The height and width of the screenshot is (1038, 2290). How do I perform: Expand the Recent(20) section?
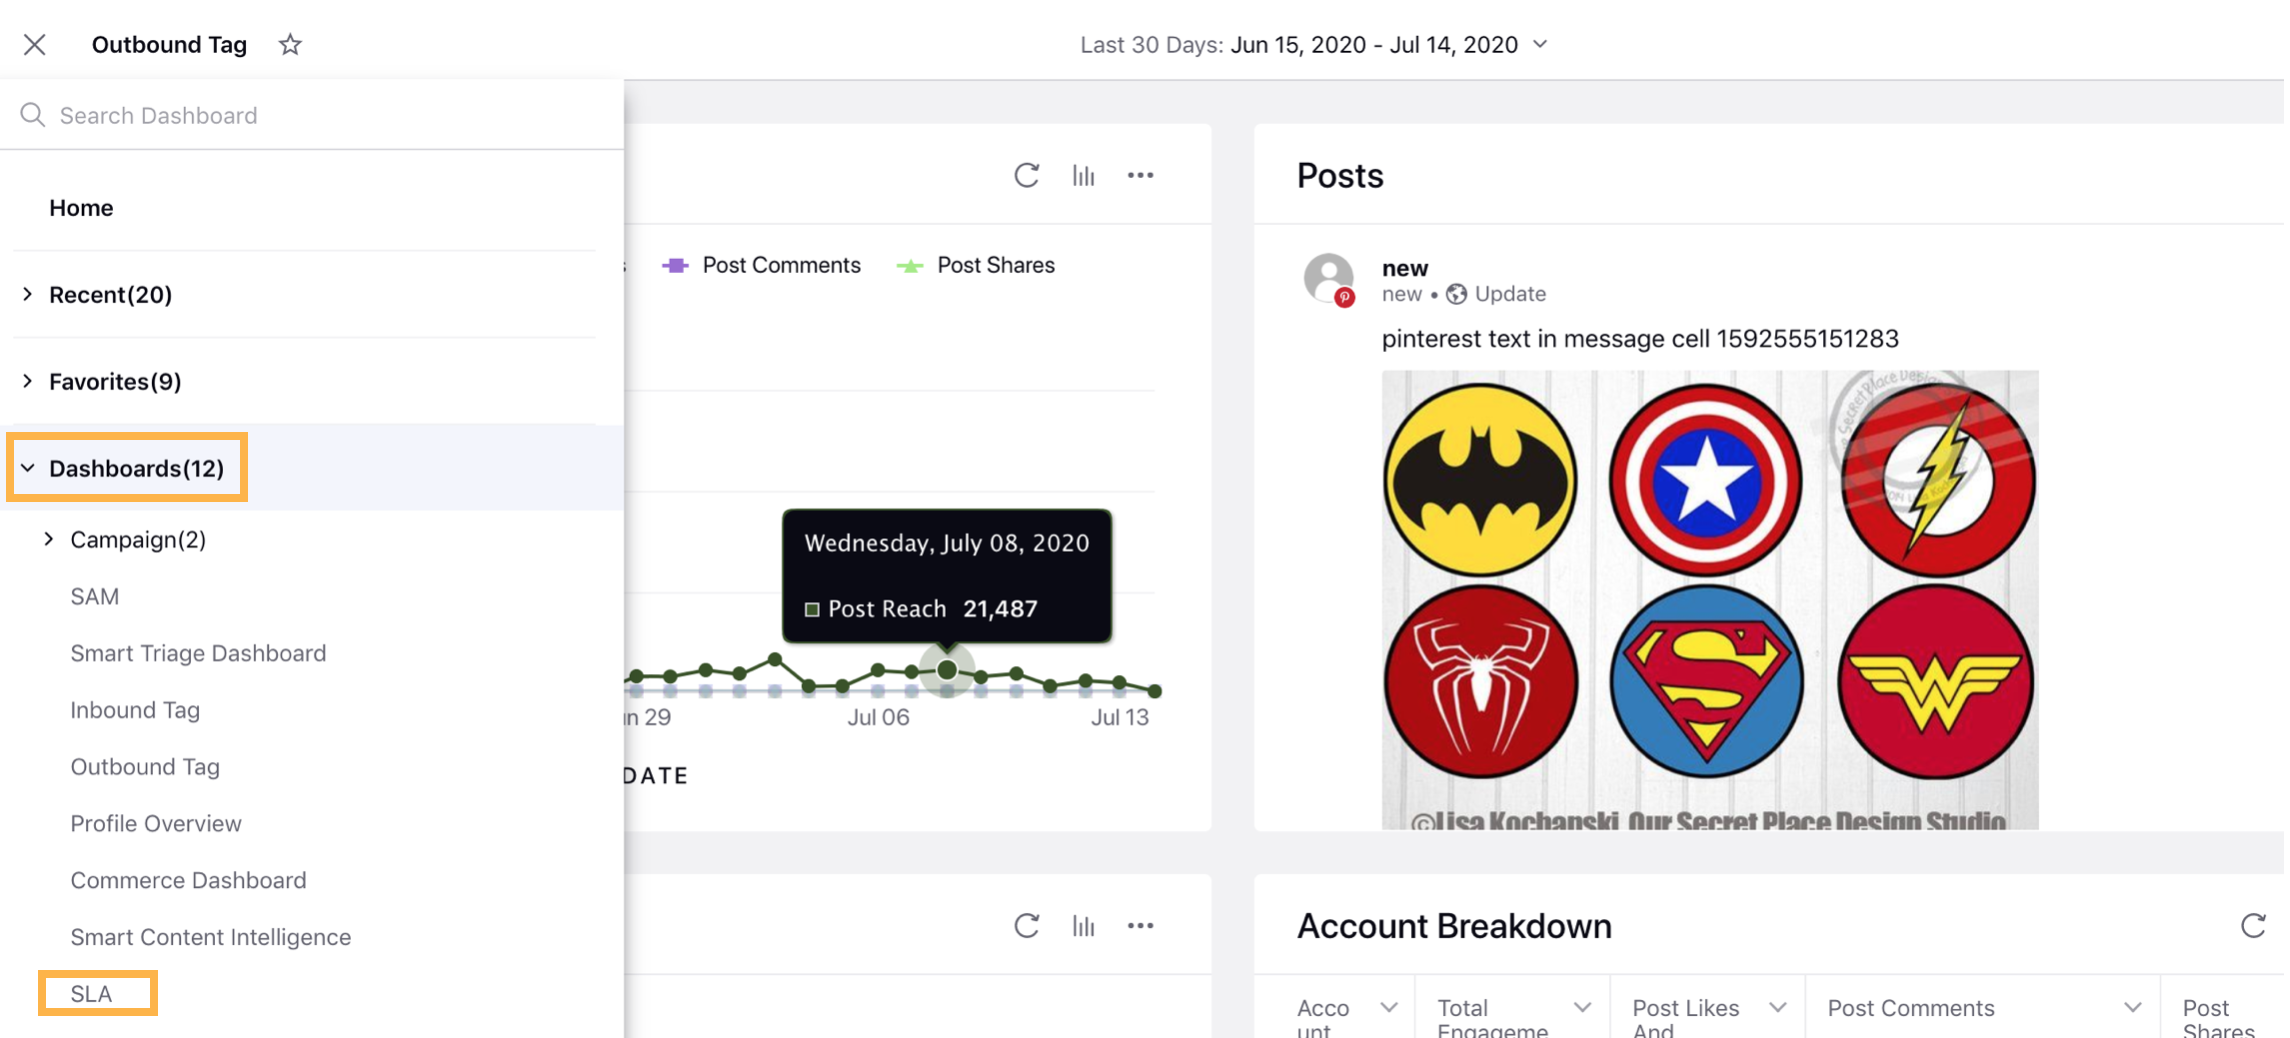(27, 294)
